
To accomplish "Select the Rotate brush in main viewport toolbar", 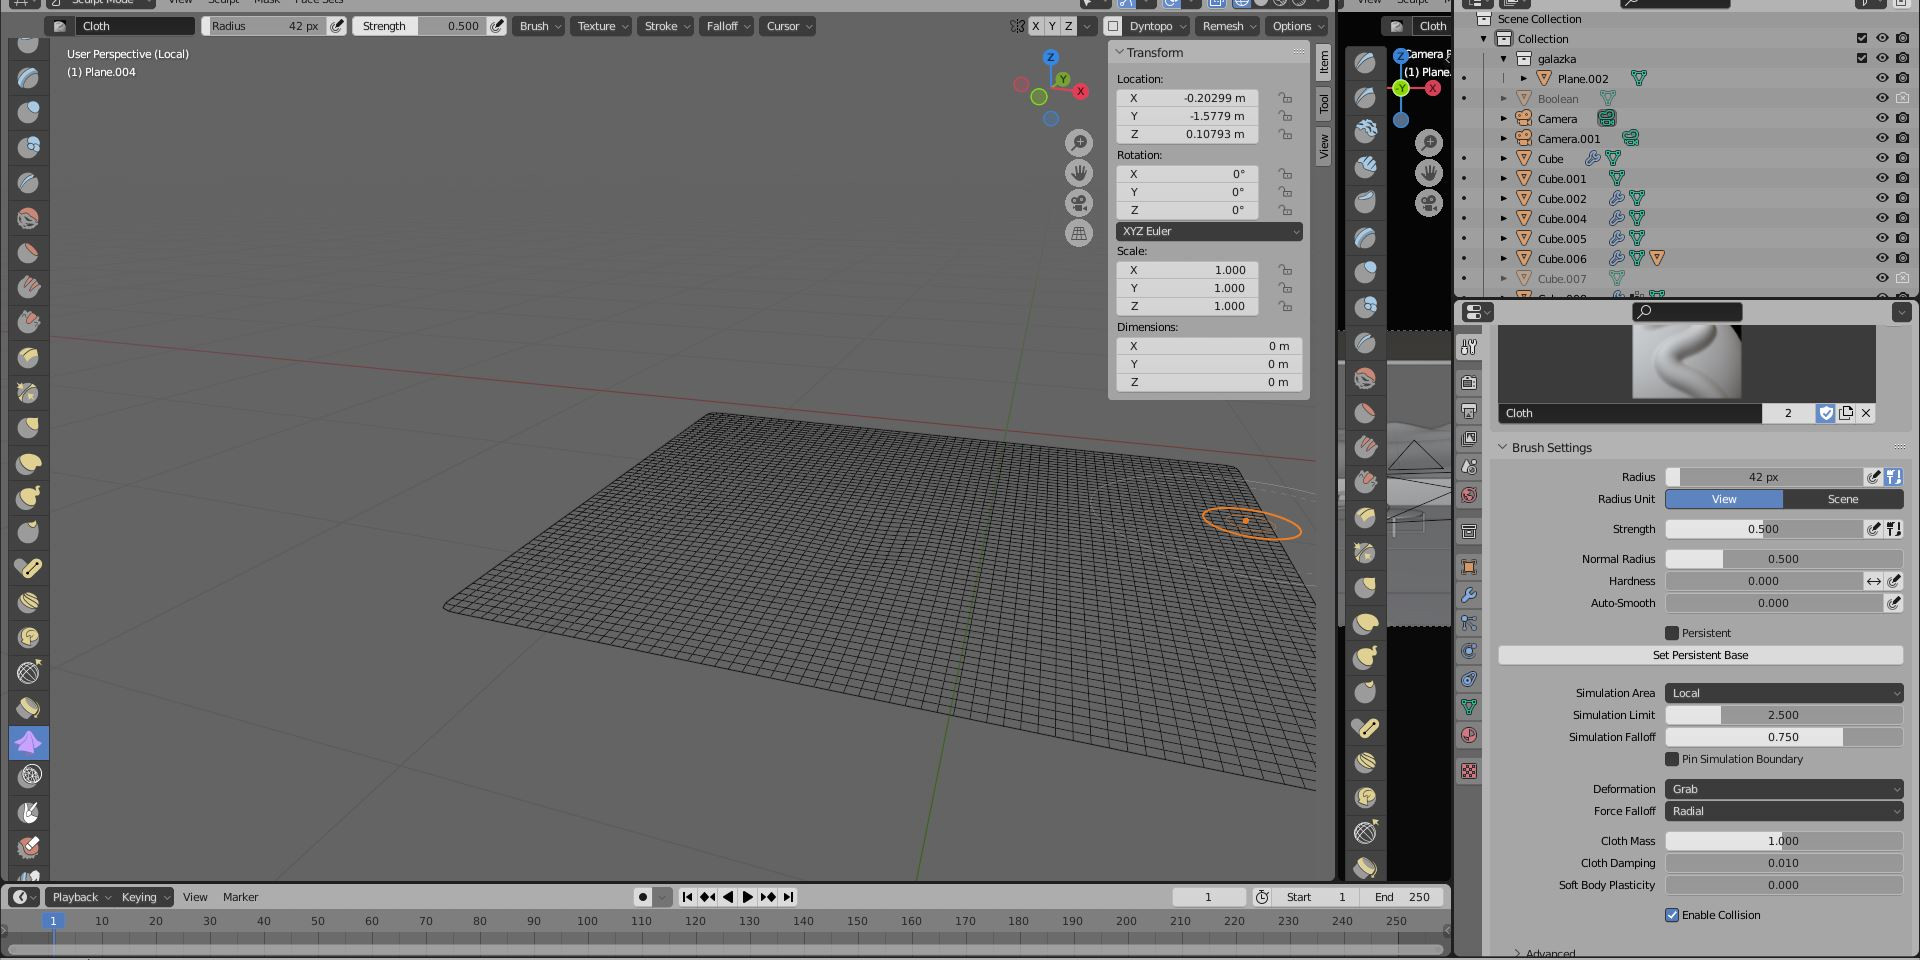I will click(29, 637).
